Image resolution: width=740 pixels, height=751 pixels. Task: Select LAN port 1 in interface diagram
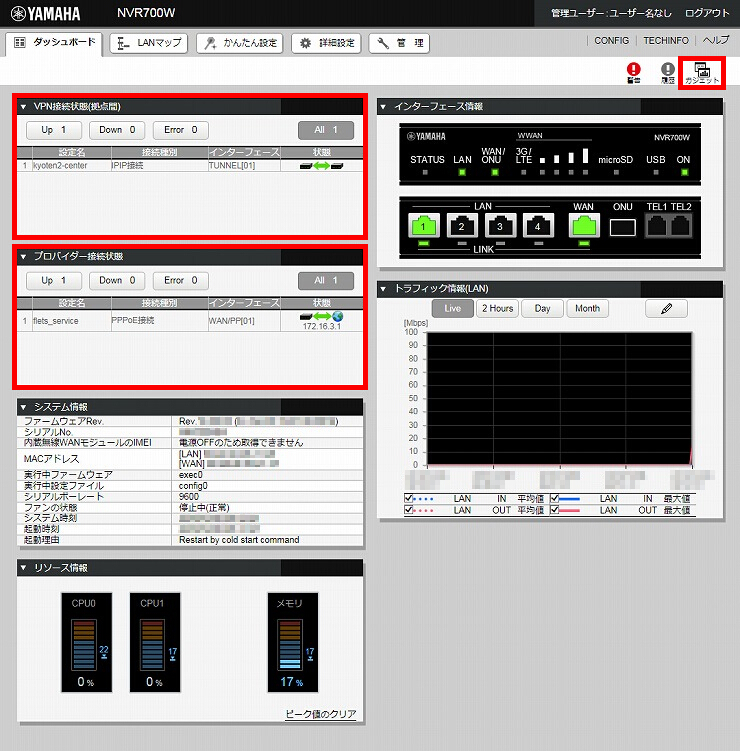(423, 226)
